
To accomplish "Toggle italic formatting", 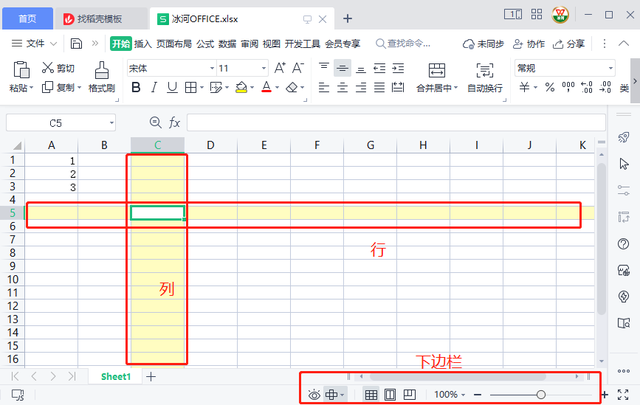I will coord(154,87).
